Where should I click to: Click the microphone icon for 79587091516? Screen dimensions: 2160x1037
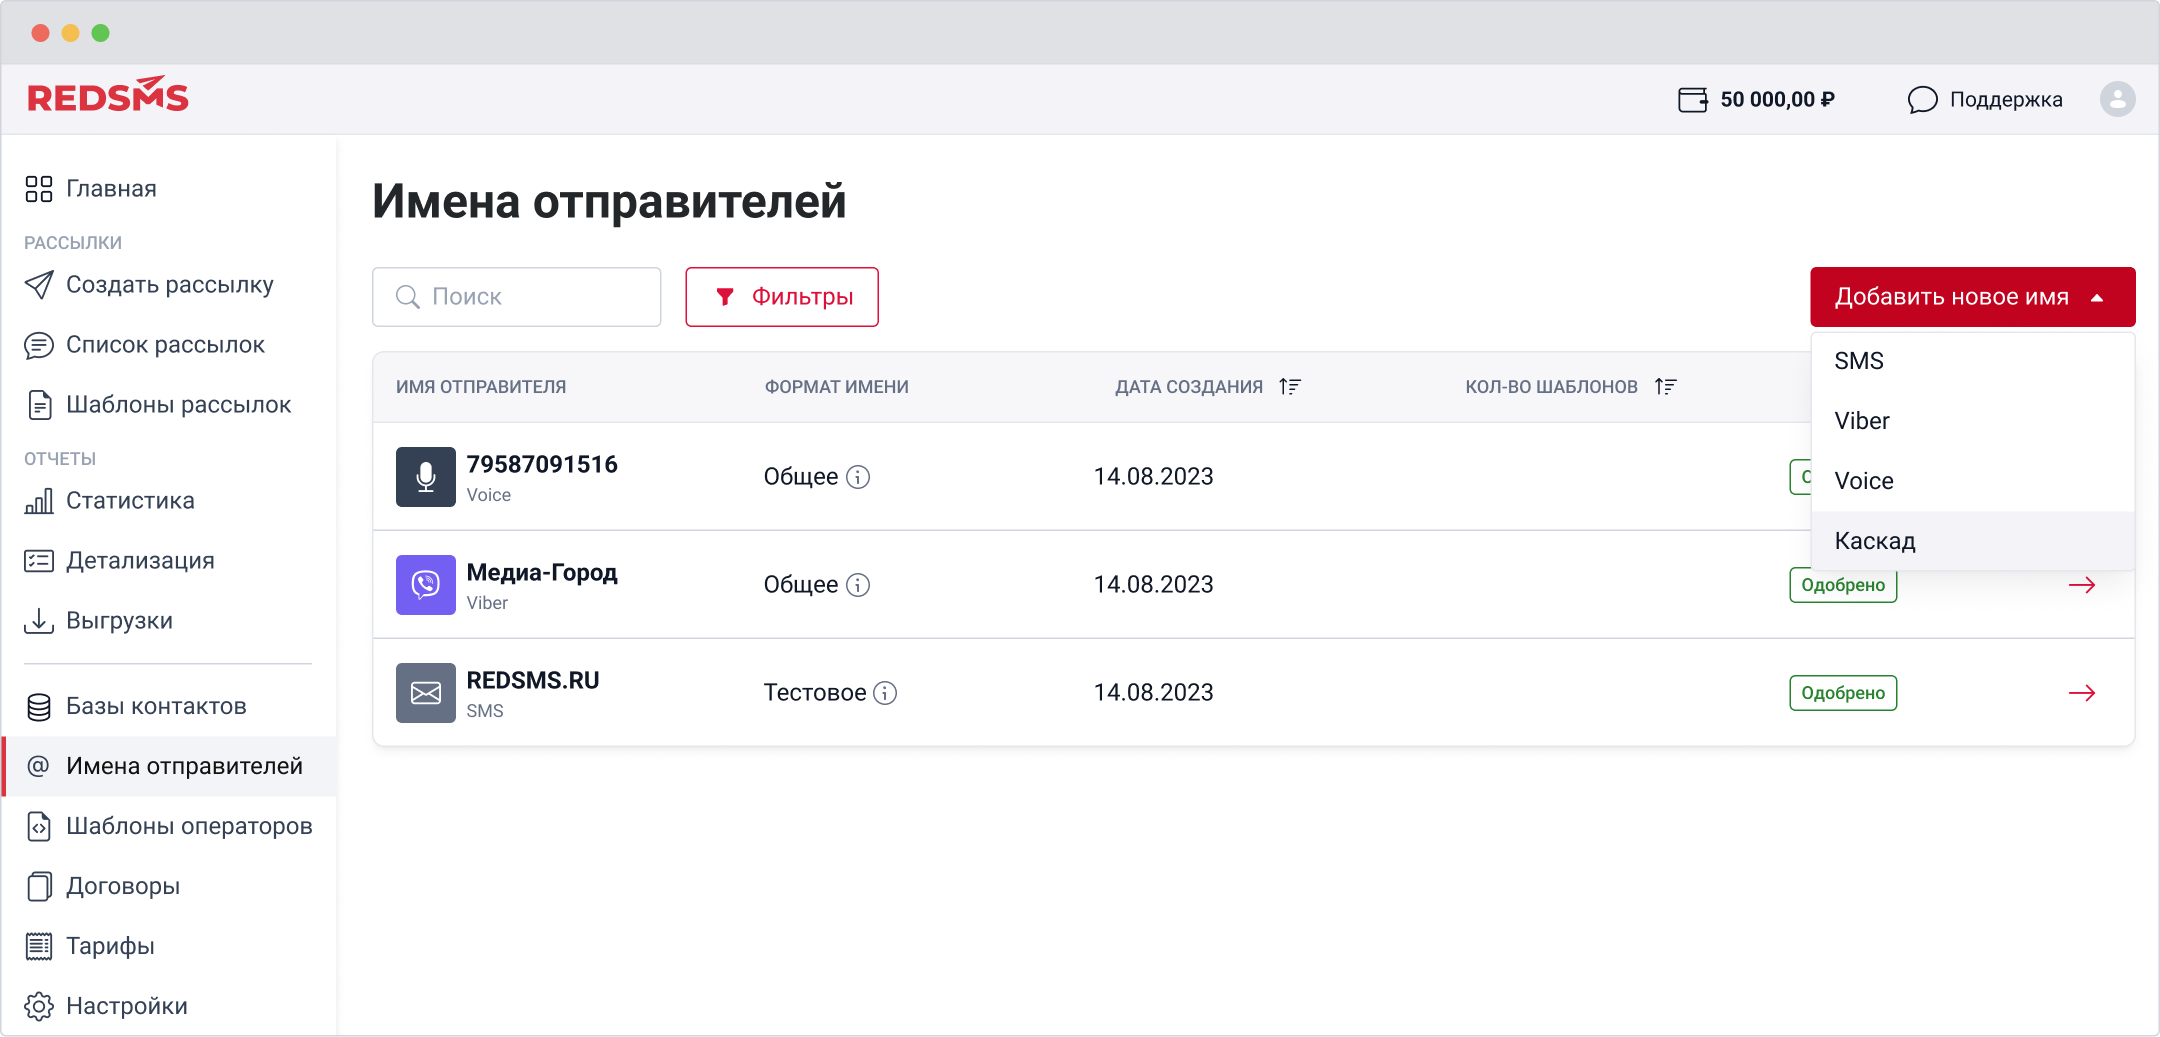(426, 477)
